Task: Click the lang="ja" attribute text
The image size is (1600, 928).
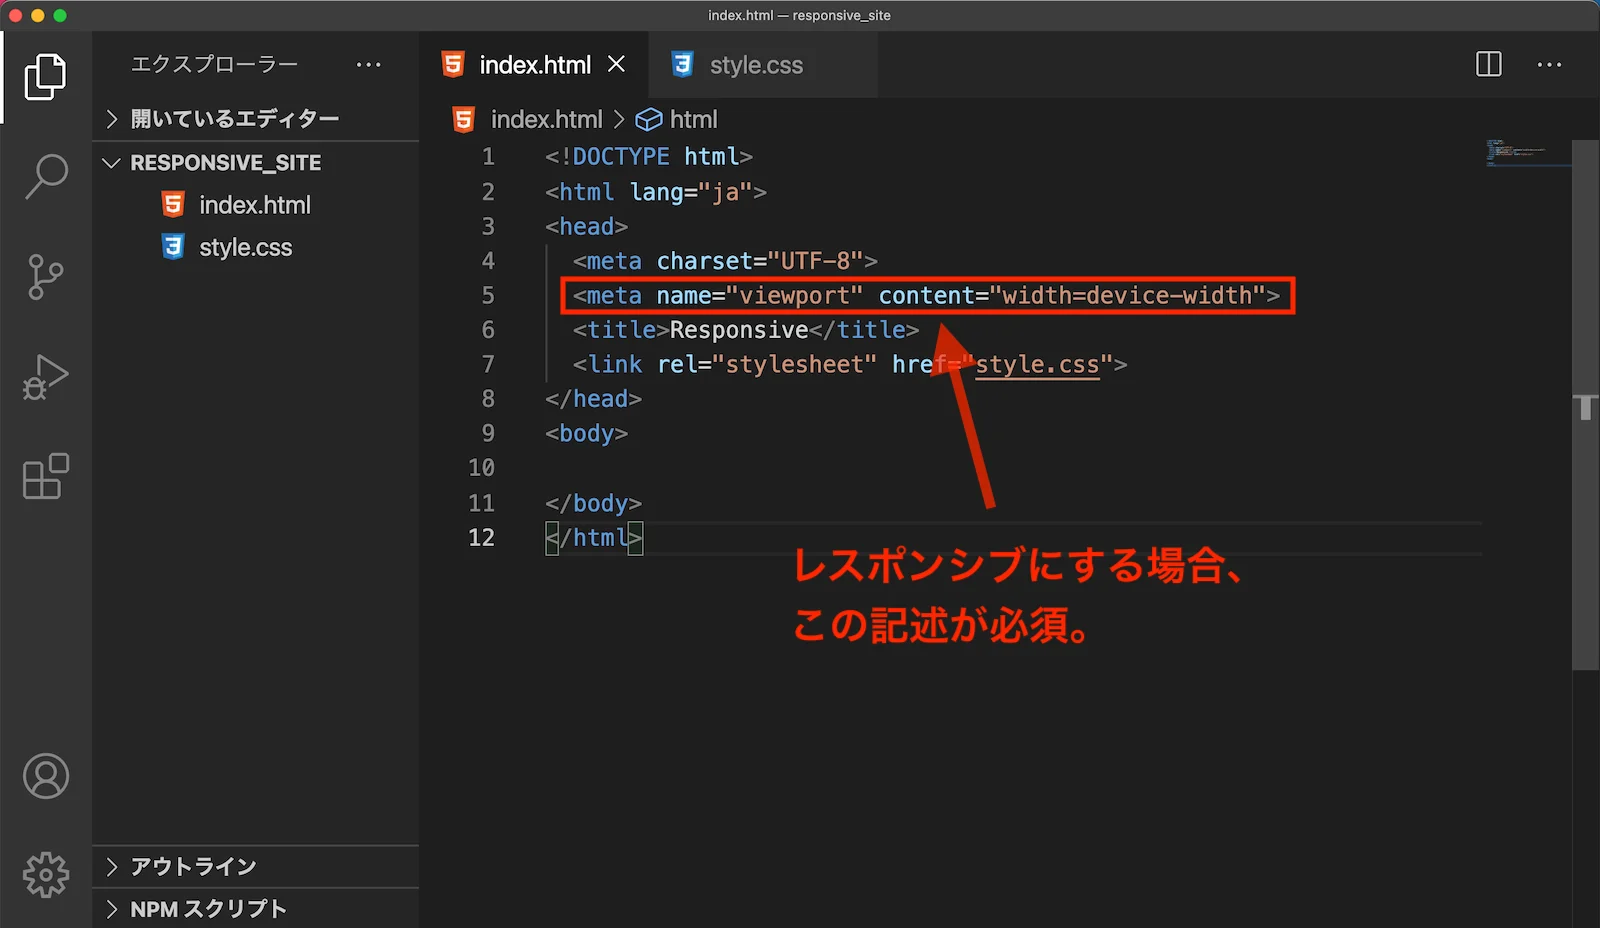Action: tap(691, 192)
